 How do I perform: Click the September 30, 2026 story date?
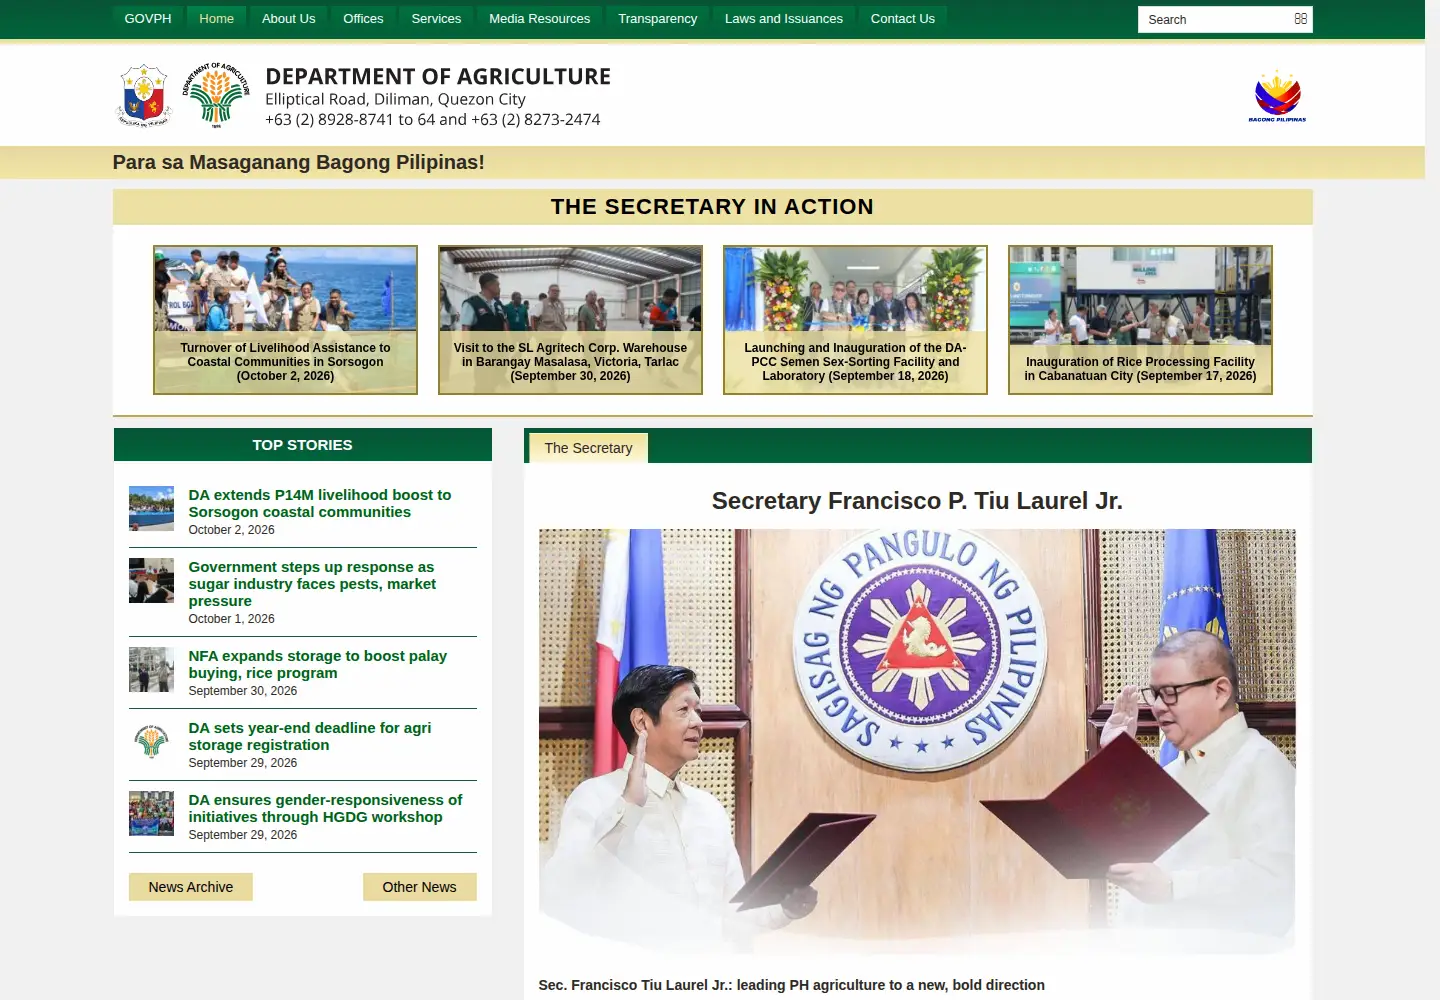(x=242, y=691)
